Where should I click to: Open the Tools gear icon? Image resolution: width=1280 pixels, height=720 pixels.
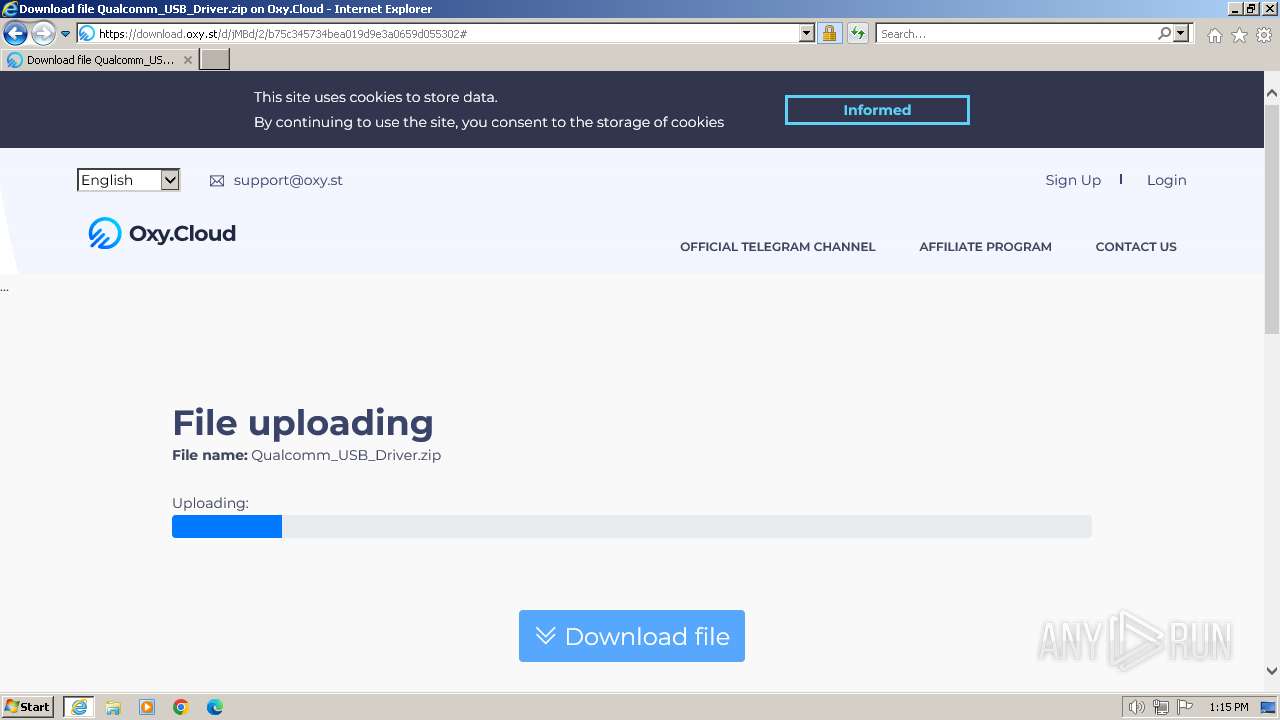point(1264,35)
